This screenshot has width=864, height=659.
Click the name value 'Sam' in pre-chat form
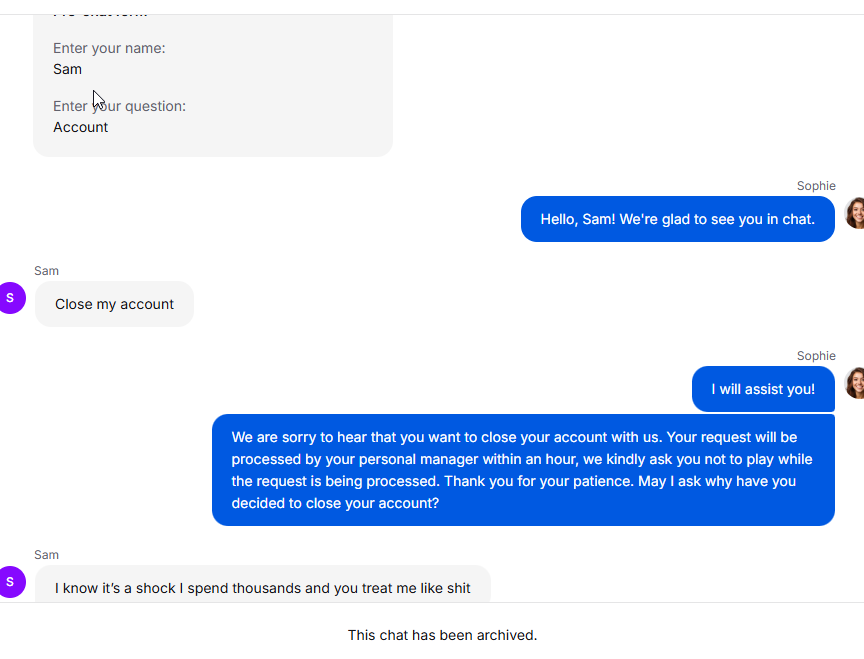[67, 69]
